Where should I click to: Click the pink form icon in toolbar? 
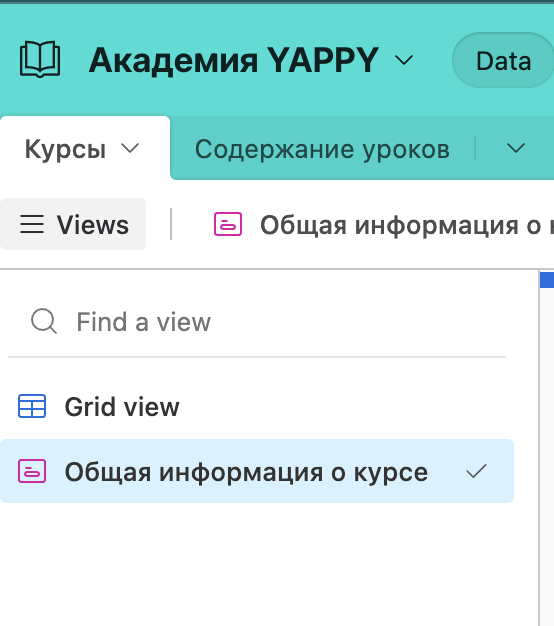(x=228, y=224)
